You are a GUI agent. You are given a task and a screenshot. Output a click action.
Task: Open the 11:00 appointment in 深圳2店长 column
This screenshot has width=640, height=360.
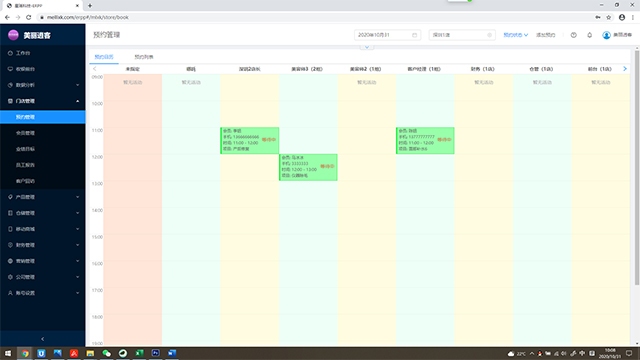pyautogui.click(x=250, y=140)
